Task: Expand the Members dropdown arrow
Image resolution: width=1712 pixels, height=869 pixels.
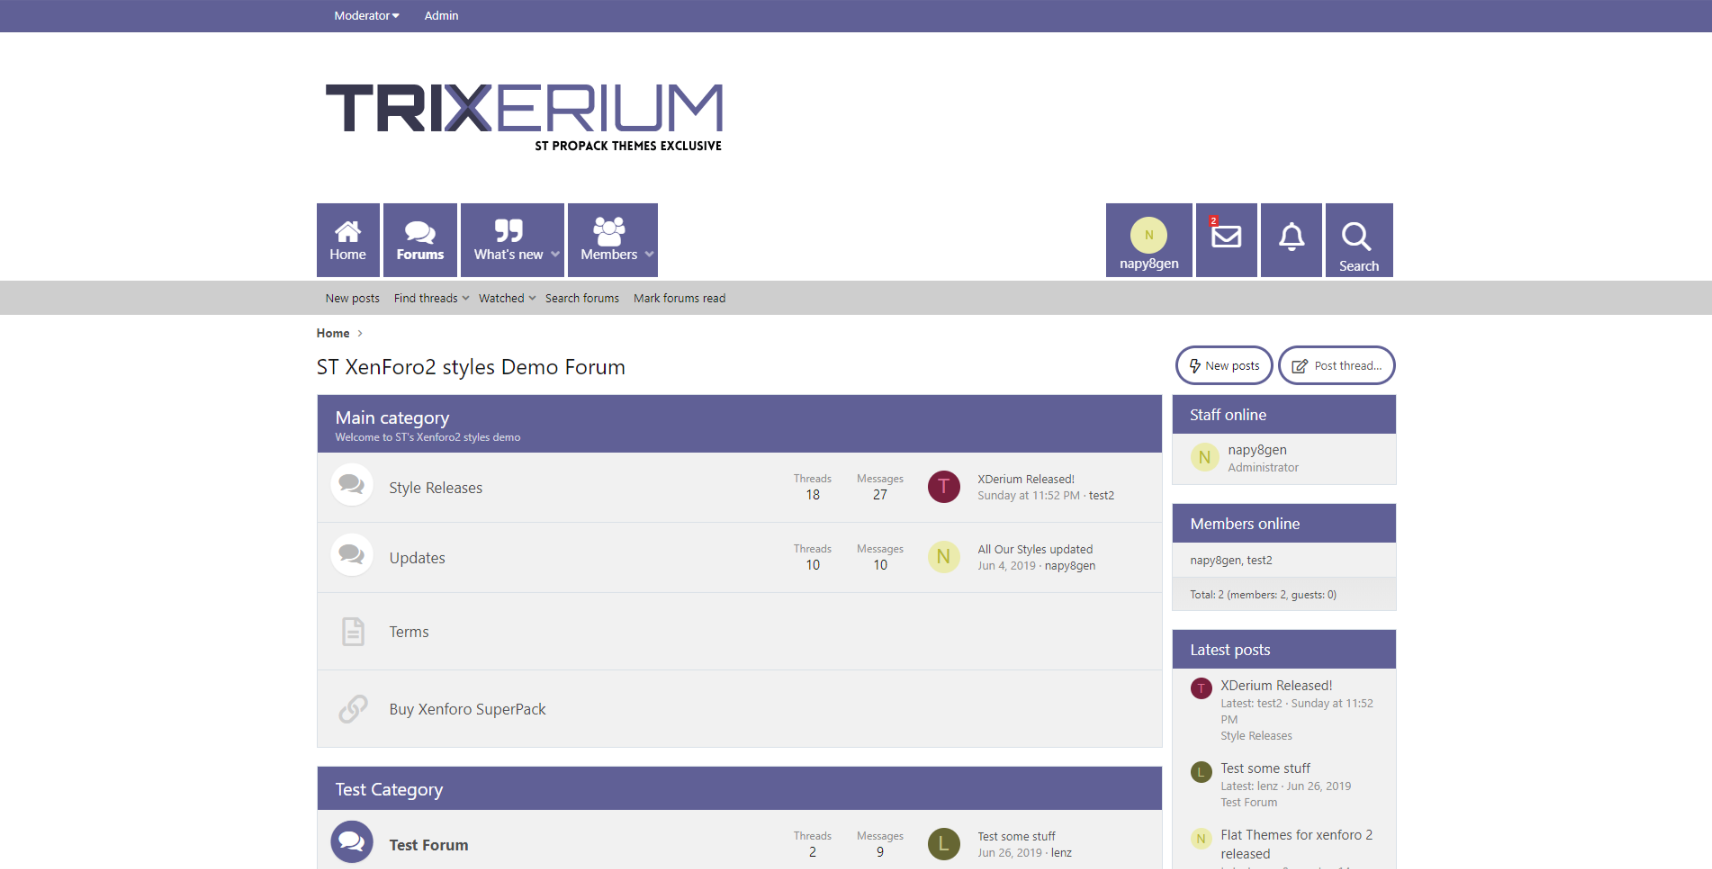Action: (650, 254)
